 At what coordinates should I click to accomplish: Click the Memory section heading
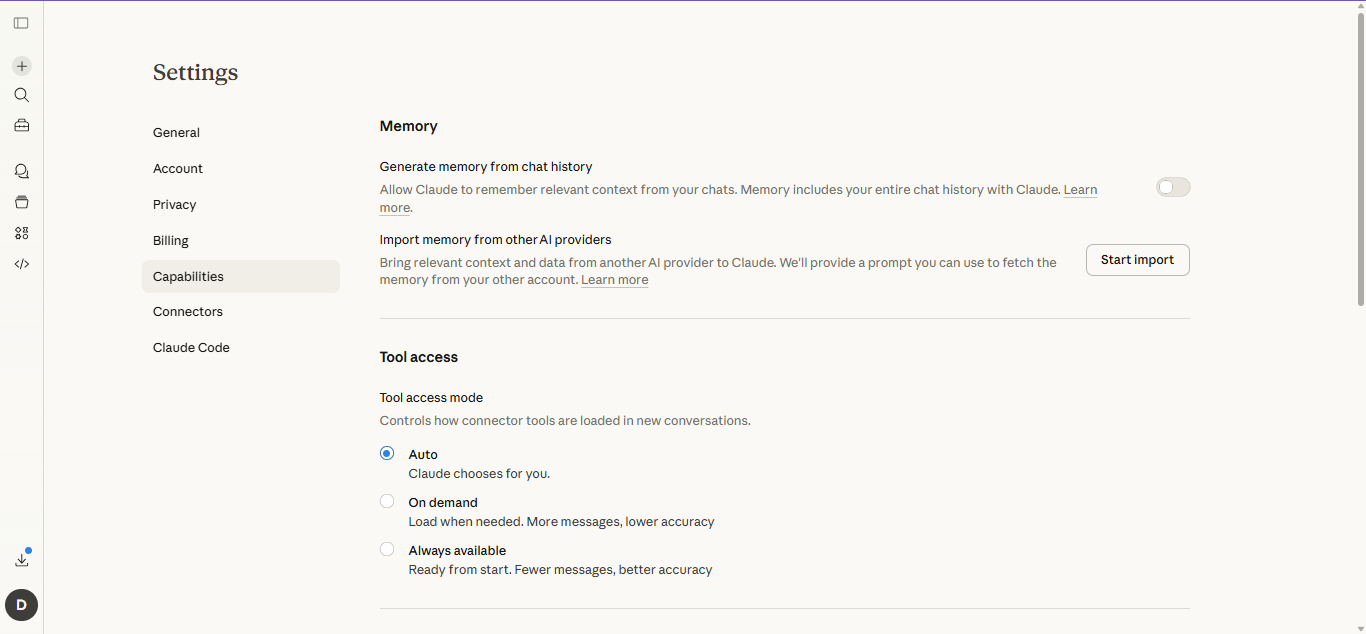(x=409, y=126)
